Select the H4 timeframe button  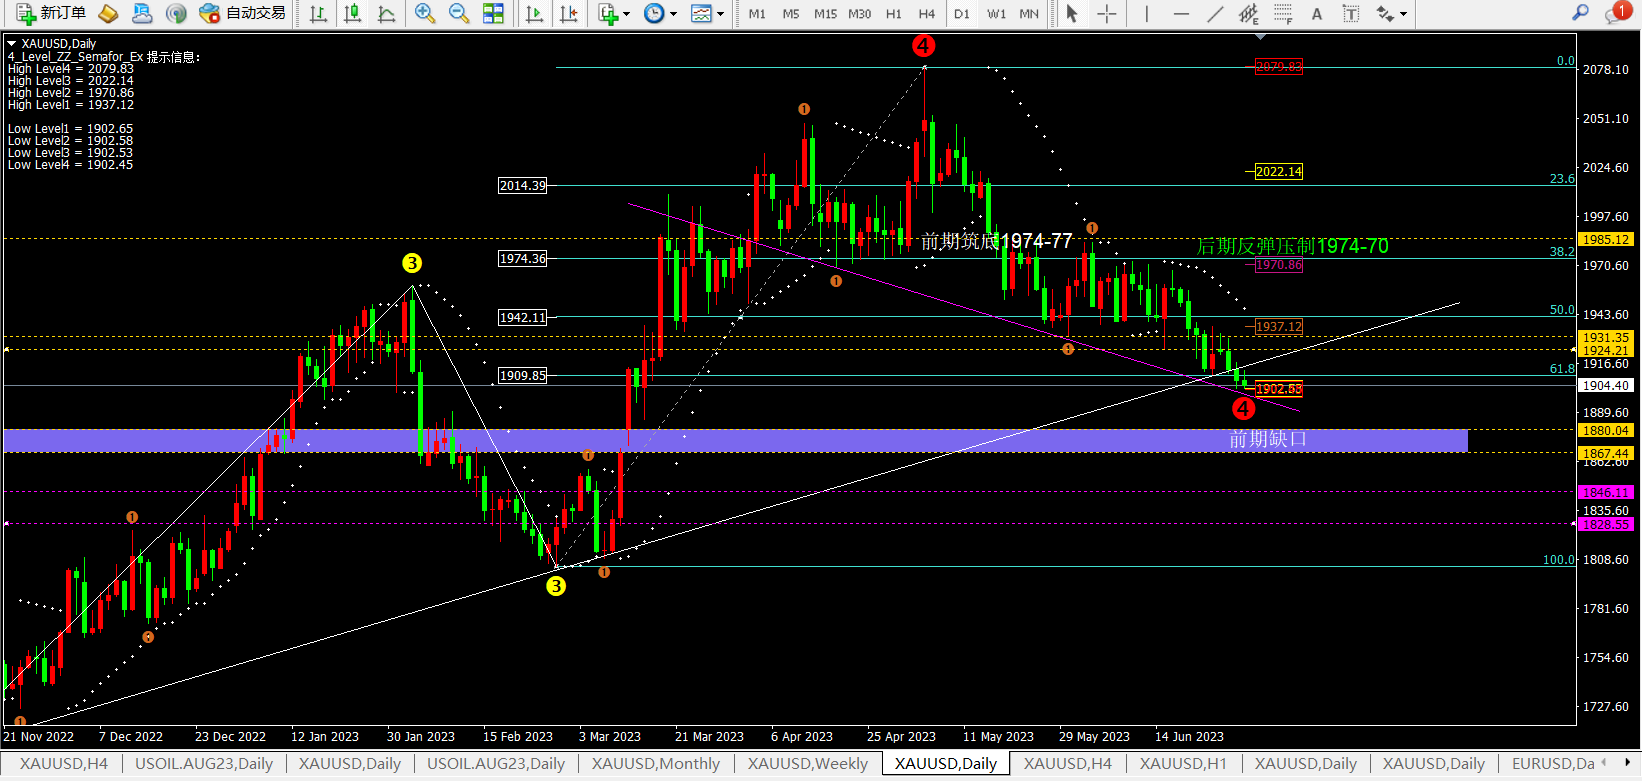pos(927,13)
